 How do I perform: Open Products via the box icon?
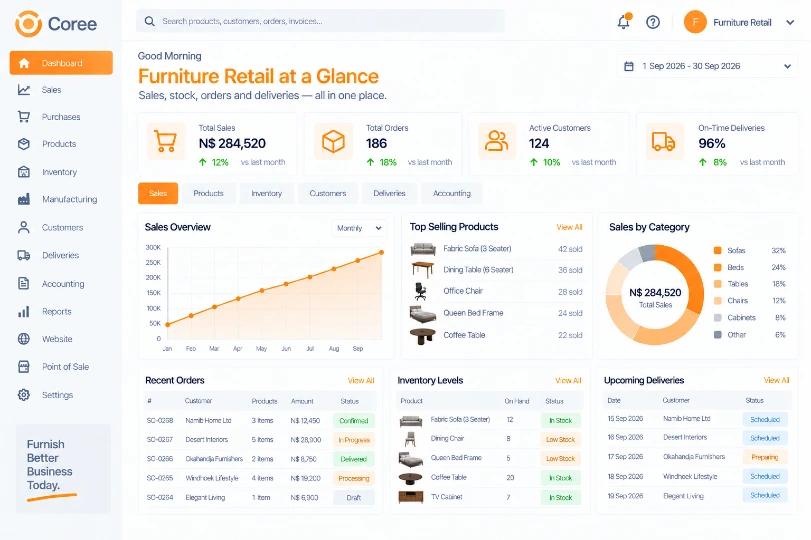[x=24, y=144]
